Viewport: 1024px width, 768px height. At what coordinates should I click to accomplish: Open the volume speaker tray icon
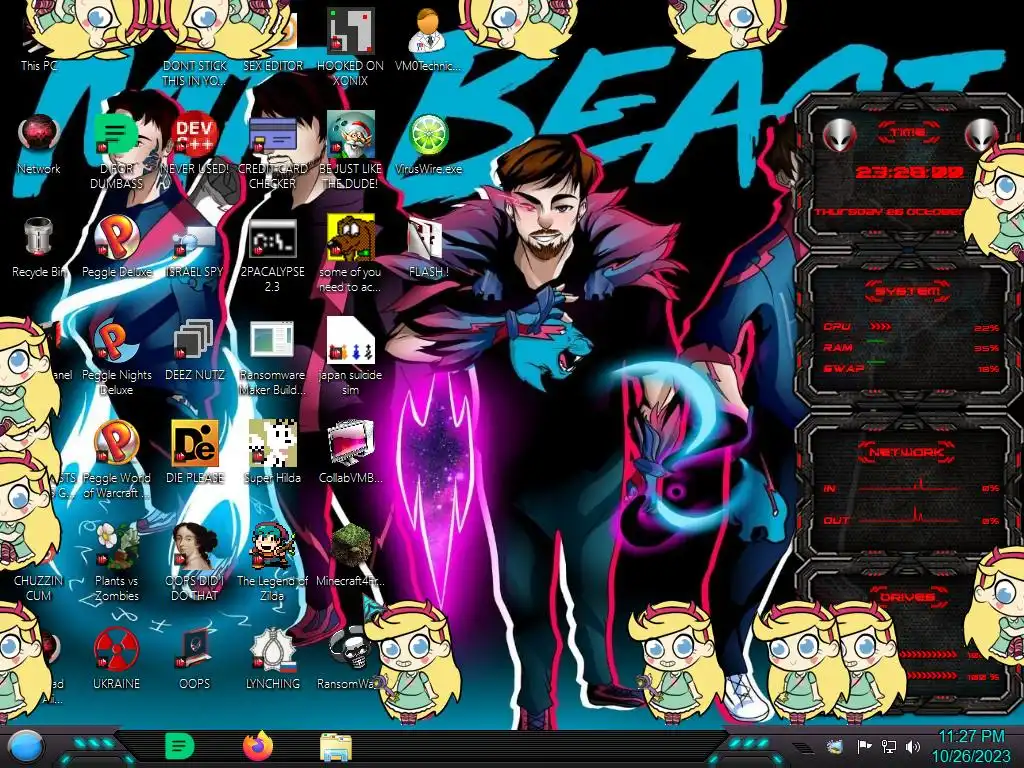pyautogui.click(x=912, y=746)
